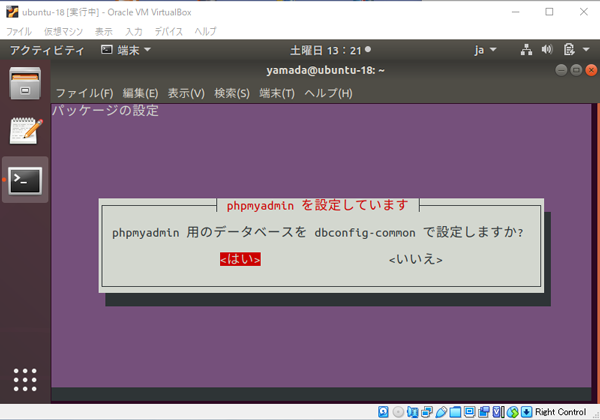Select the Terminal icon in the dock

point(25,181)
